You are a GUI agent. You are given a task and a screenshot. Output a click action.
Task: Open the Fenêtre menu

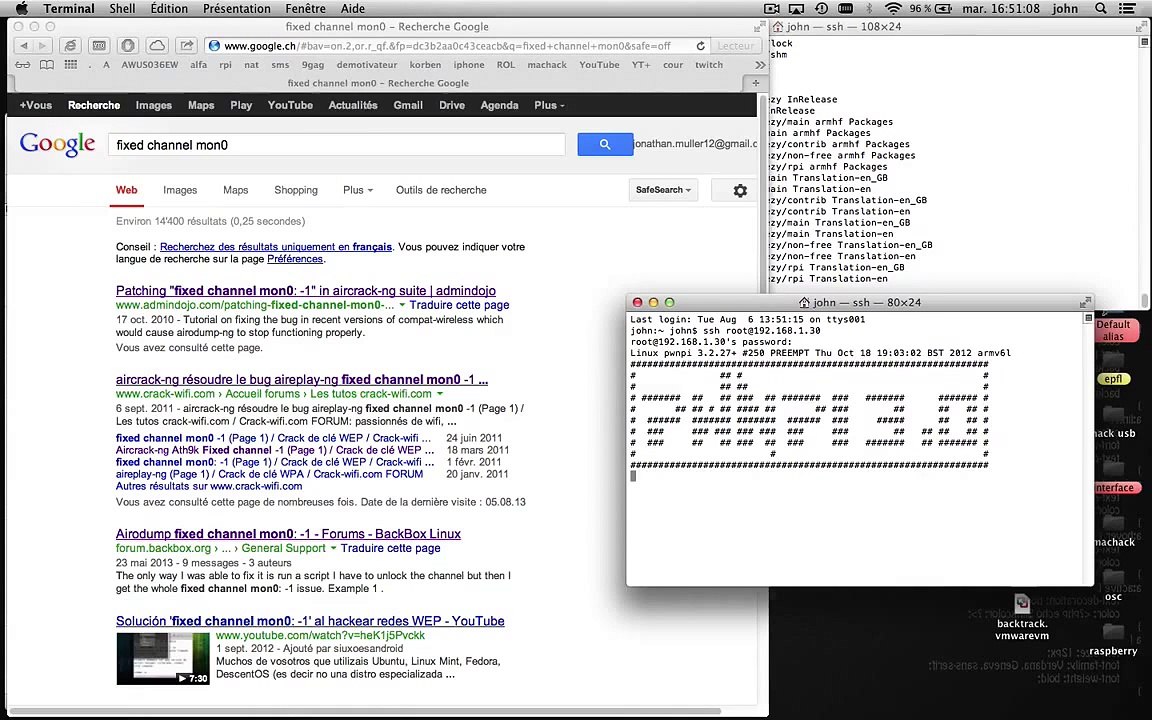coord(305,8)
